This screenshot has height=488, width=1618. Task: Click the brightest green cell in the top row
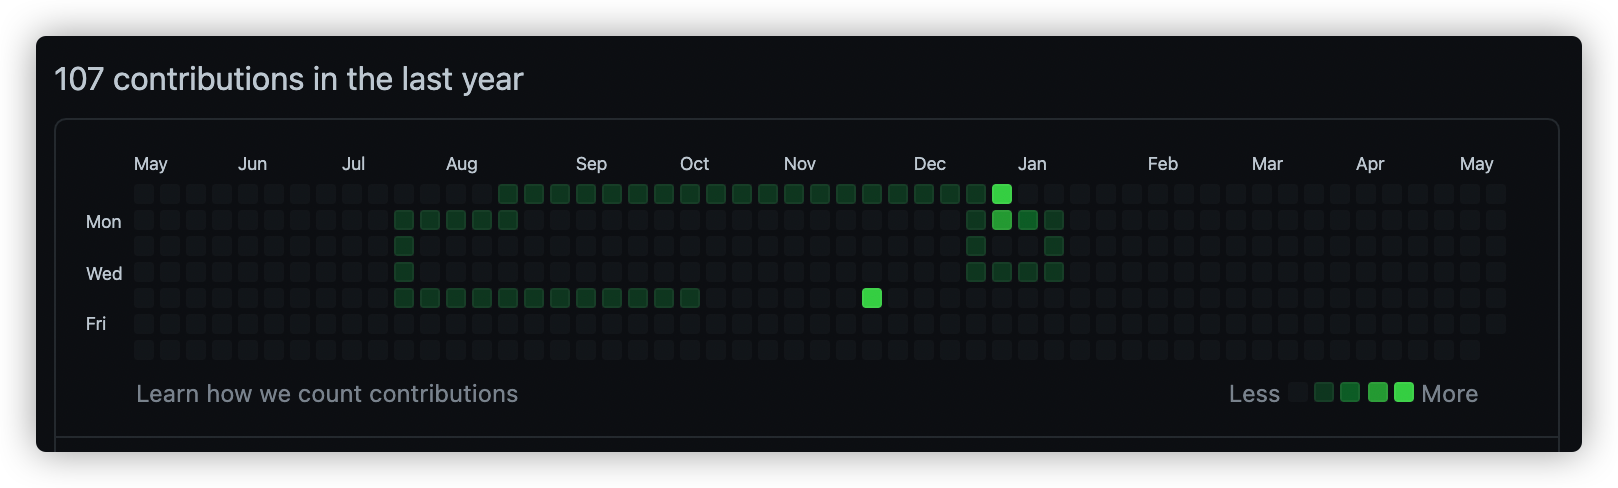click(x=1002, y=194)
